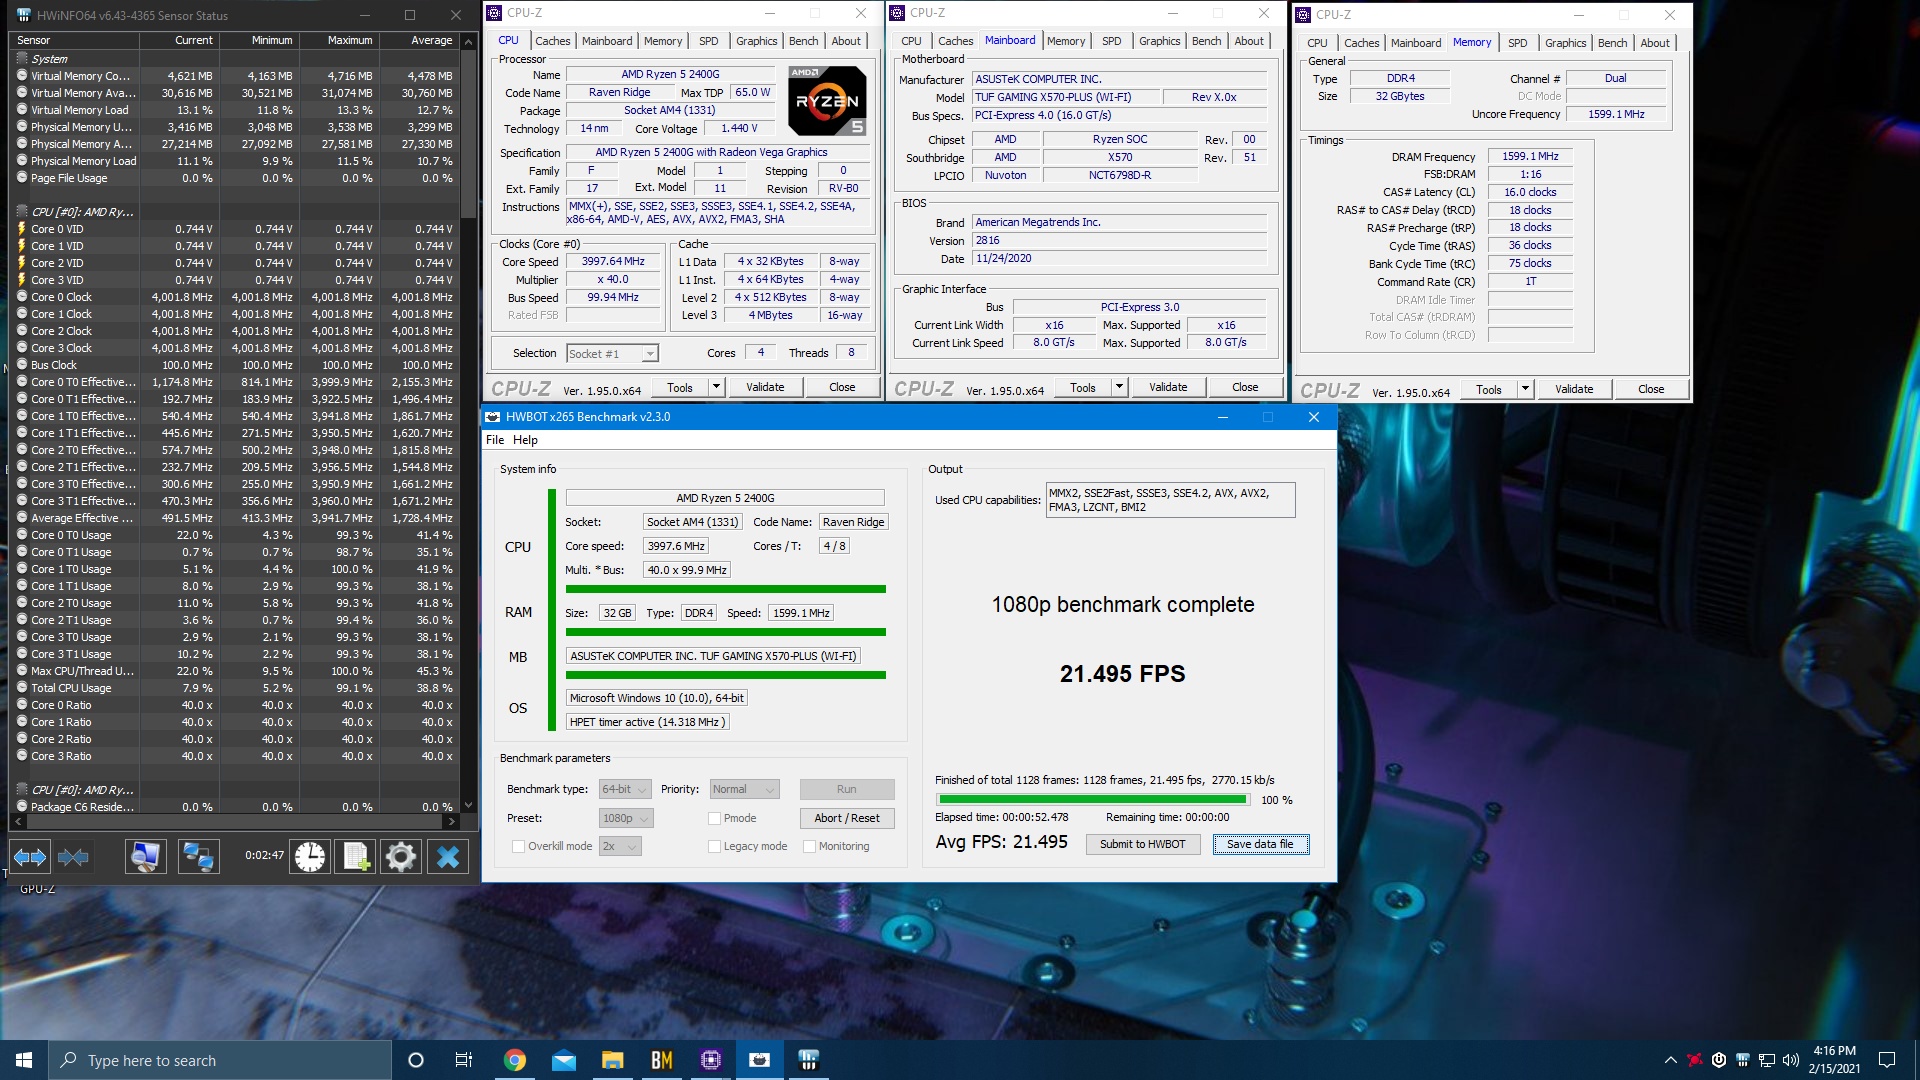Click the HWiNFO remote network monitors icon

click(199, 857)
